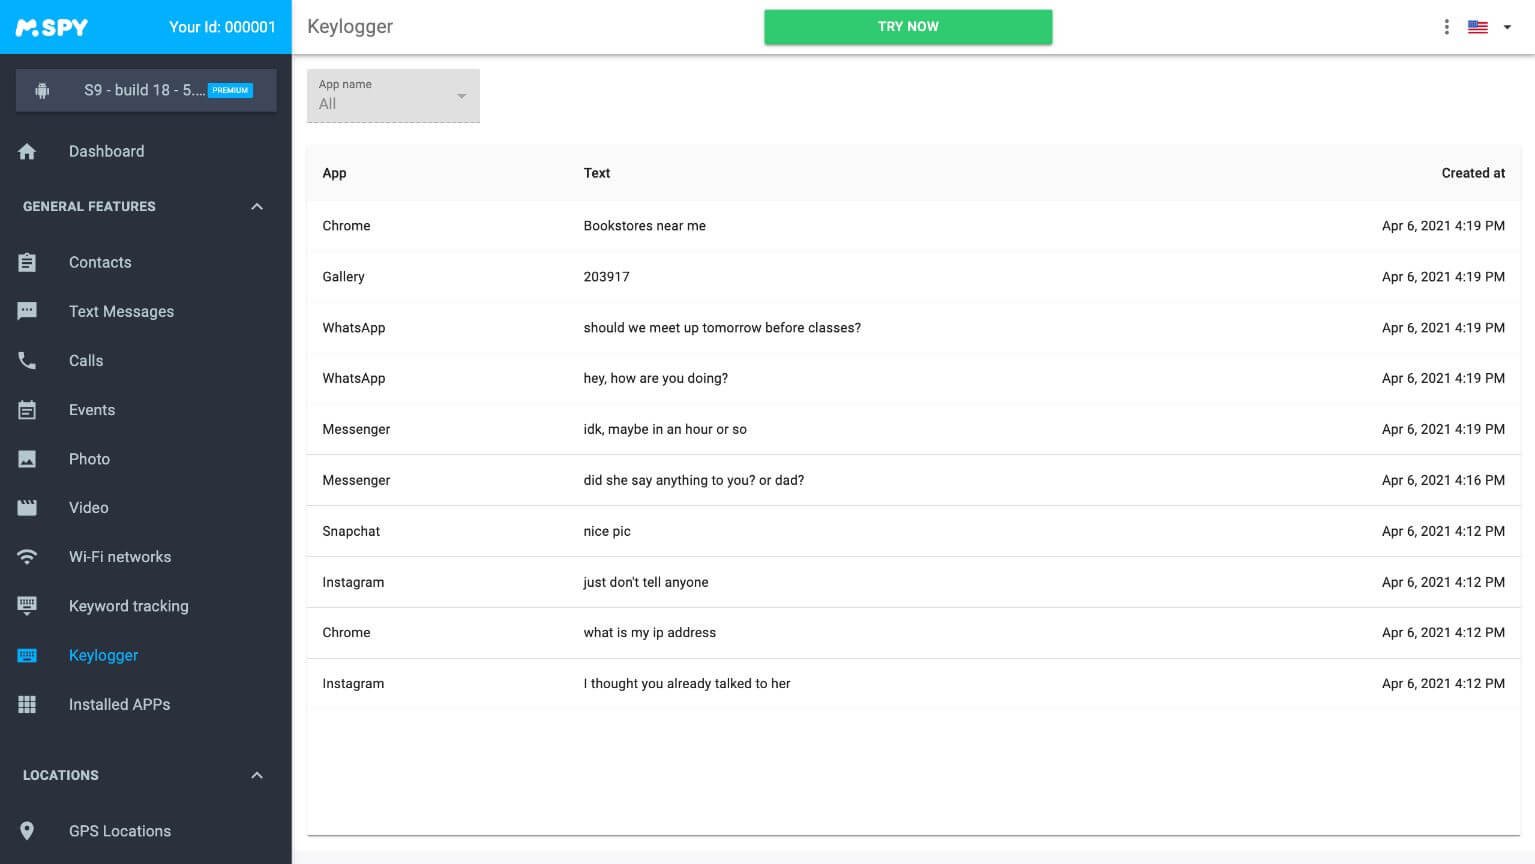
Task: Click 'what is my ip address' entry
Action: click(x=913, y=633)
